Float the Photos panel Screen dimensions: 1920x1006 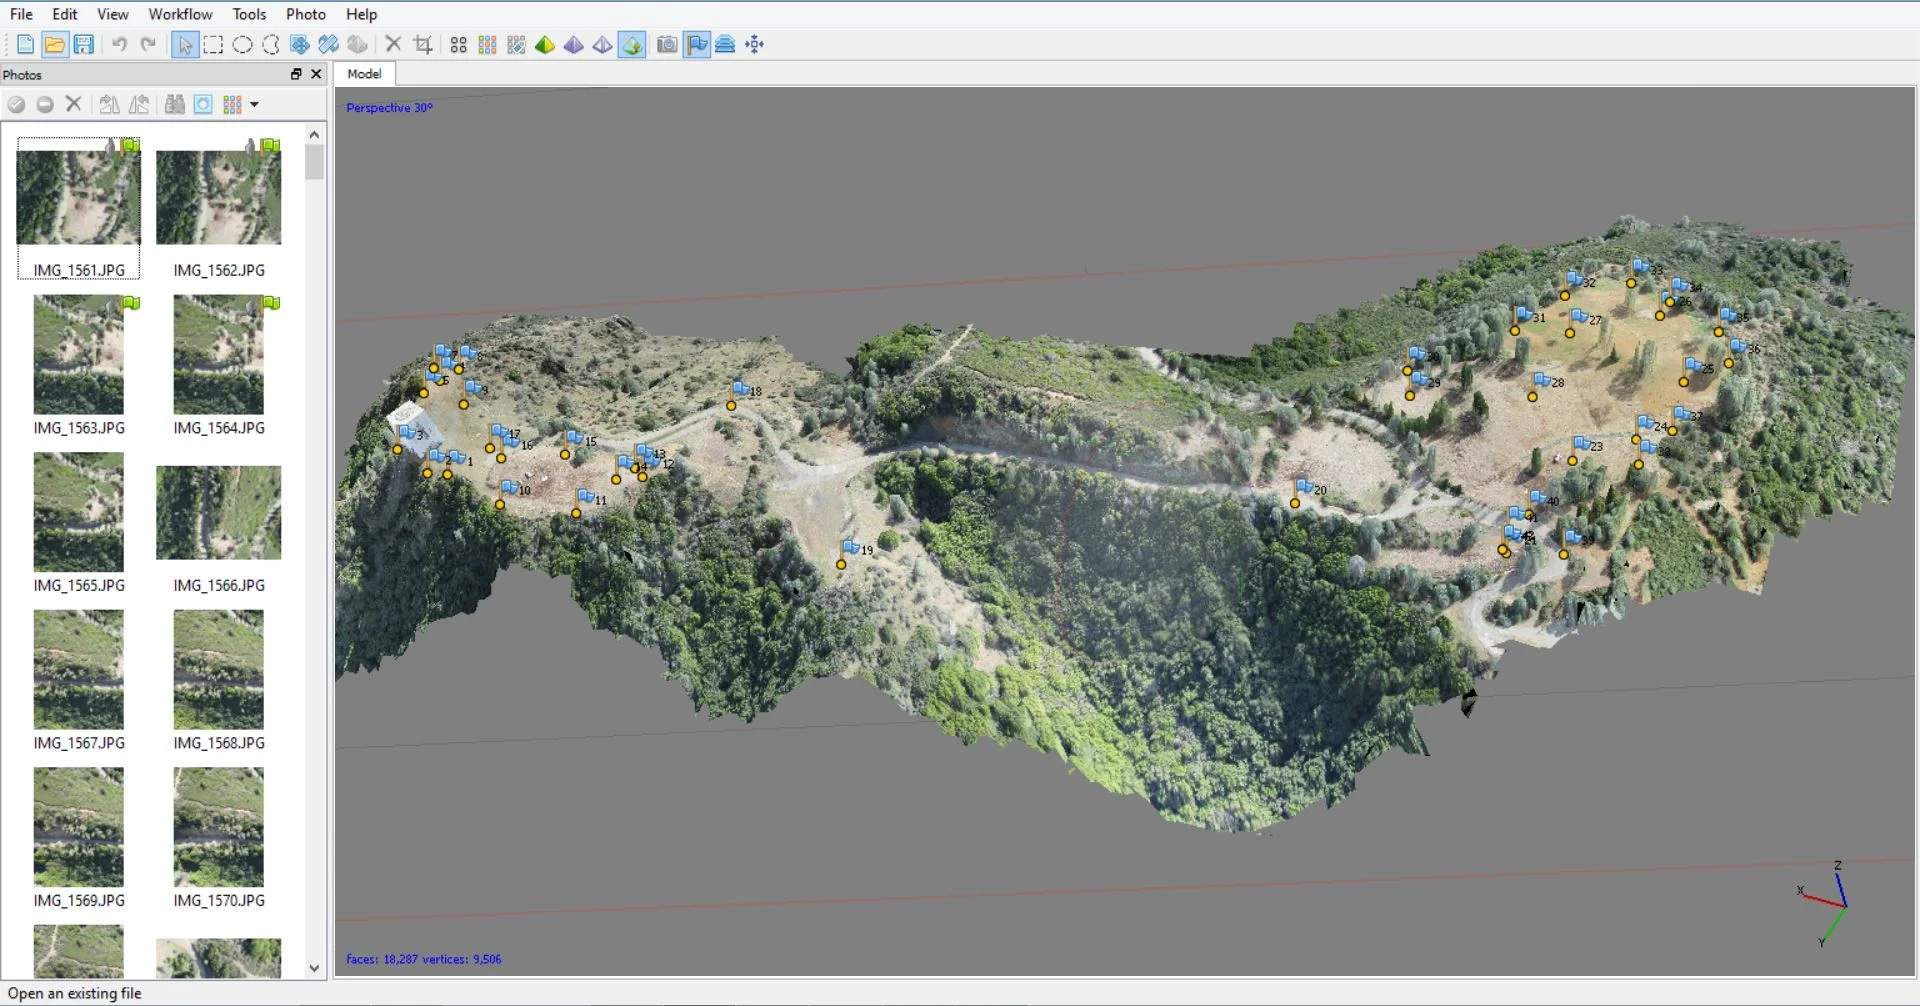click(x=296, y=74)
